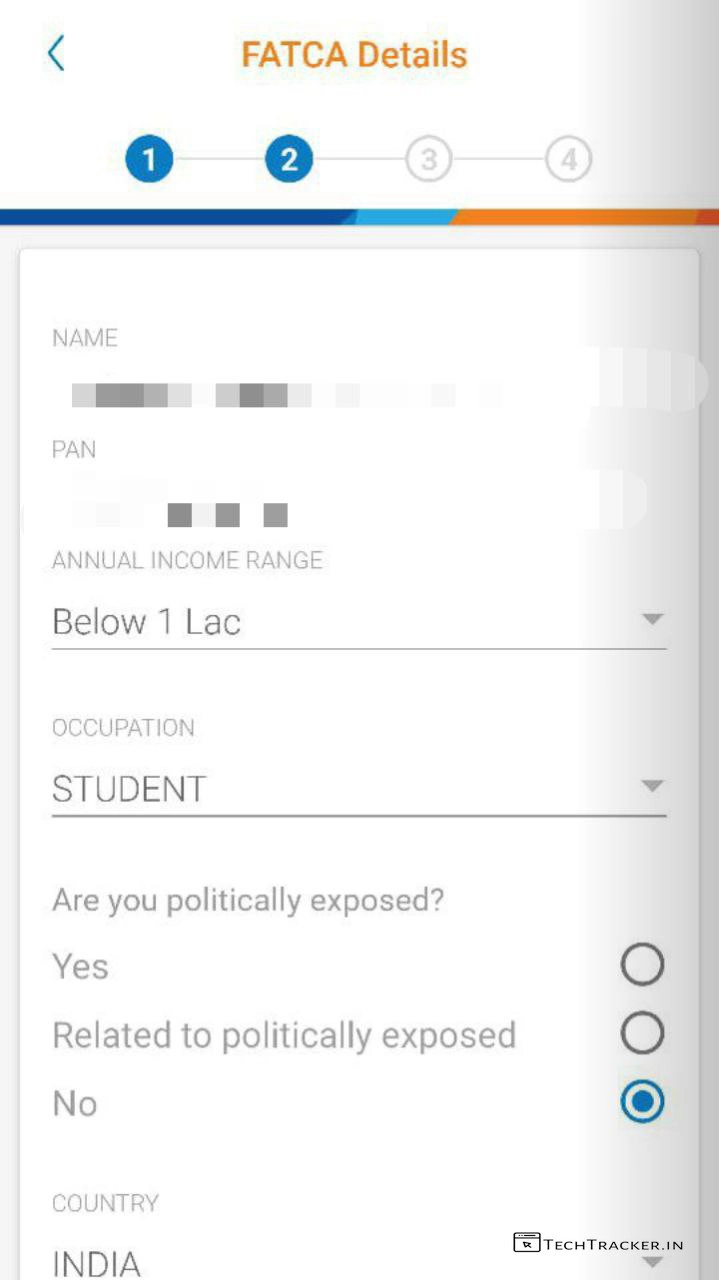Tap the "Are you politically exposed?" question
Viewport: 719px width, 1280px height.
coord(248,900)
